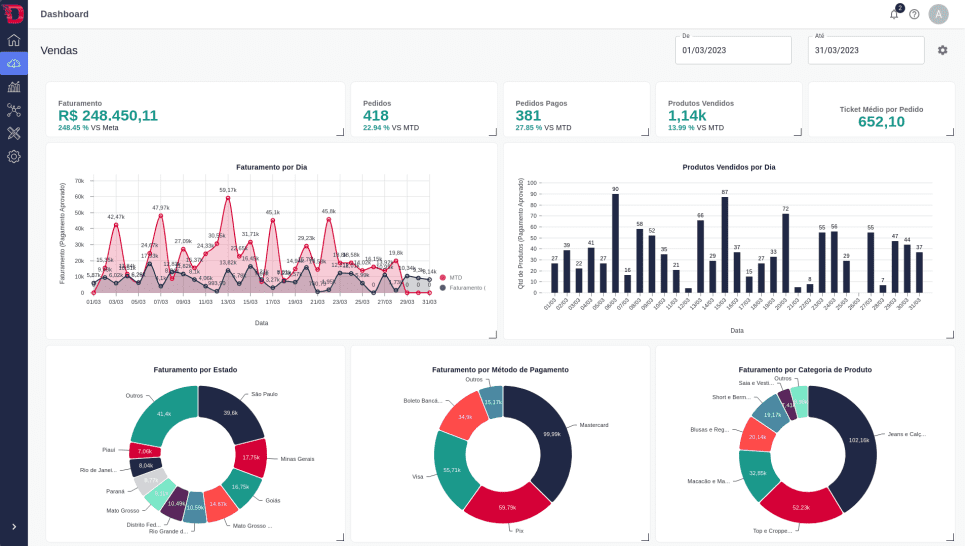
Task: Click the 'Até' end date field
Action: point(865,50)
